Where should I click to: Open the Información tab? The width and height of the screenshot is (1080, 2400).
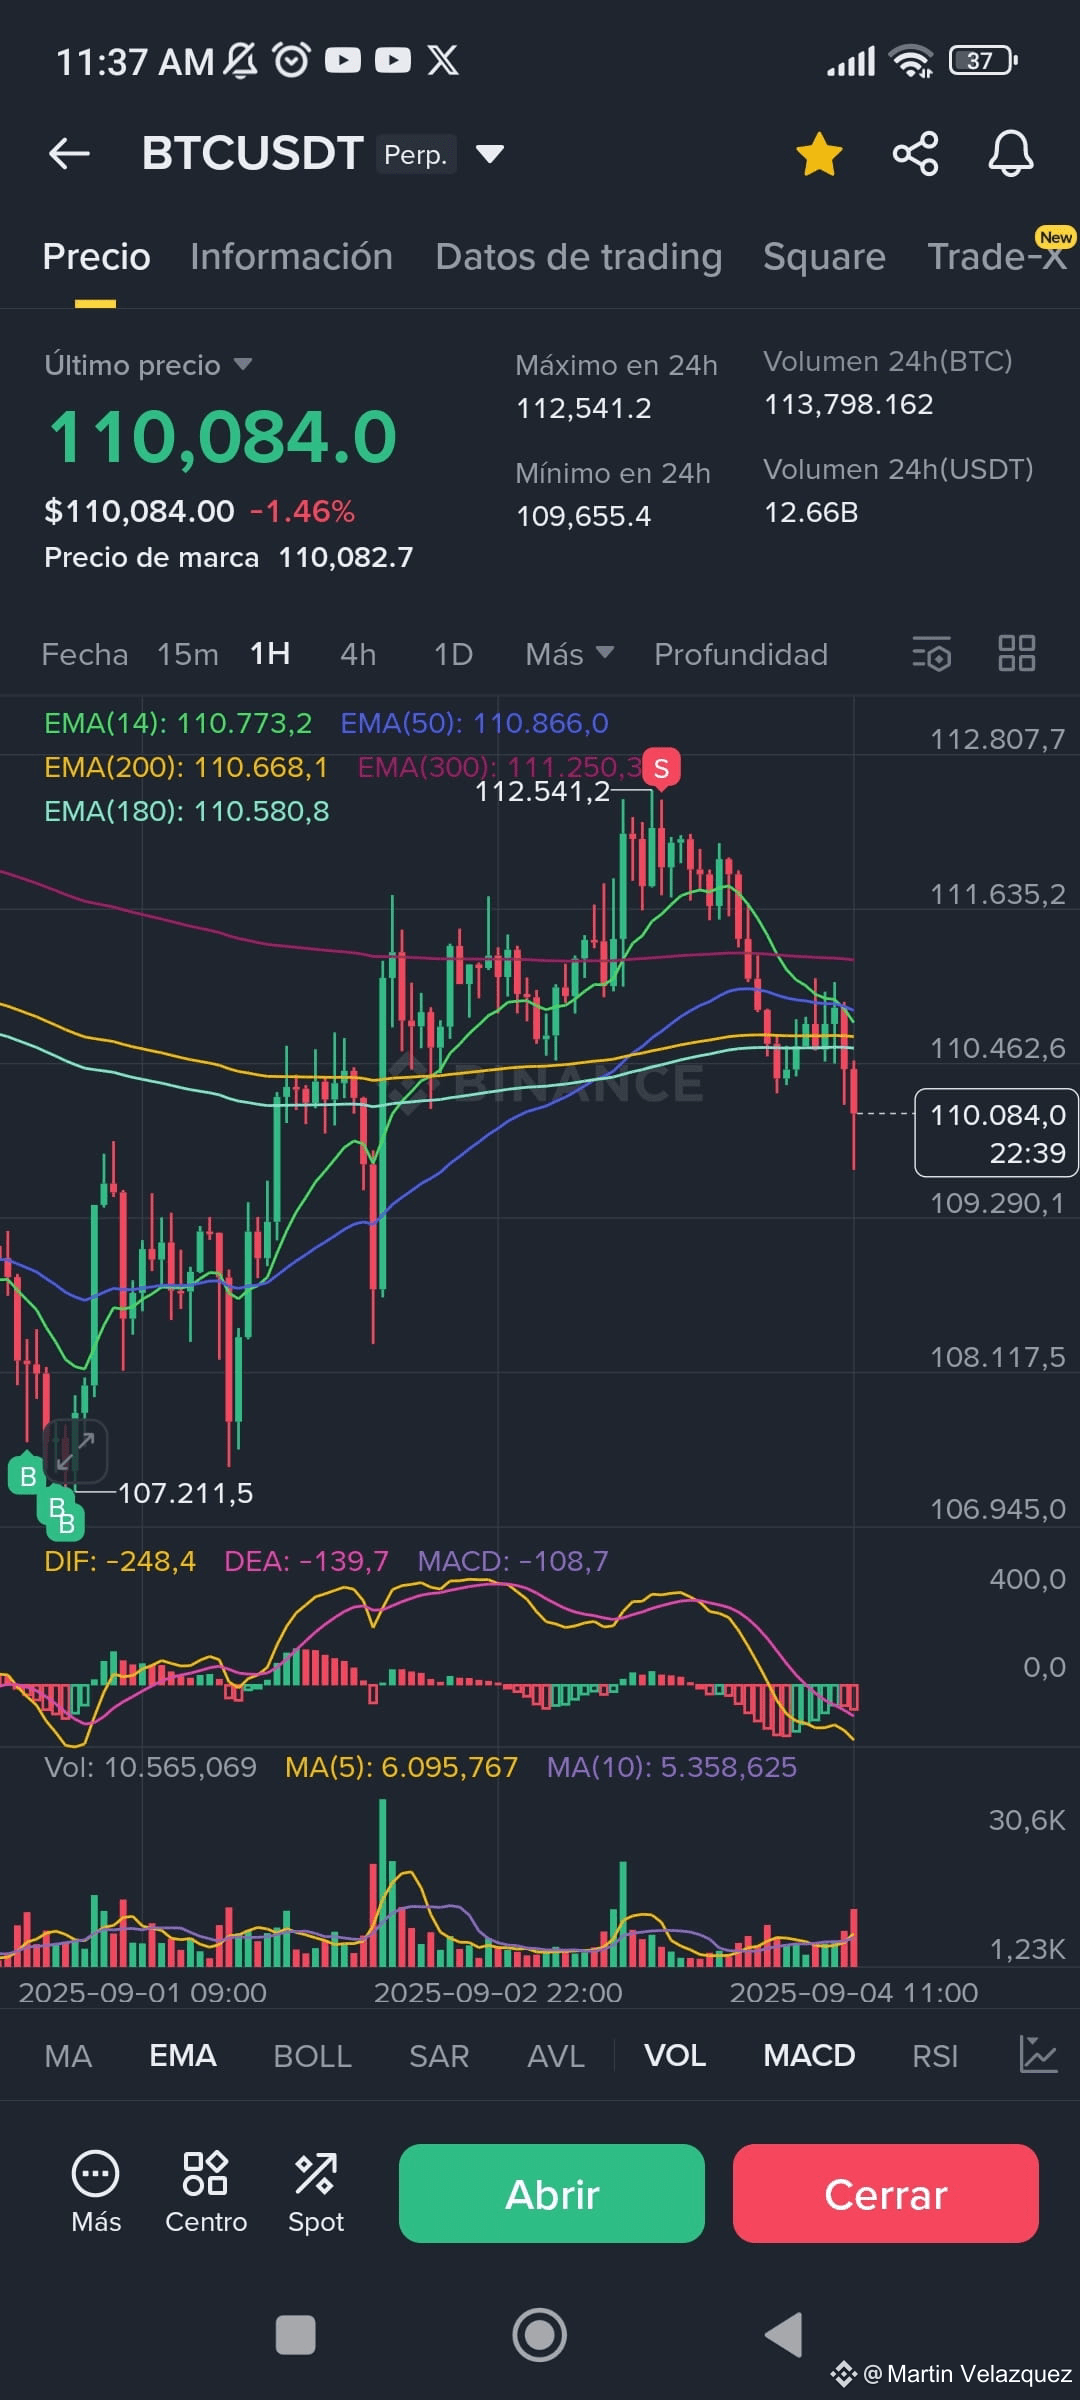tap(291, 257)
